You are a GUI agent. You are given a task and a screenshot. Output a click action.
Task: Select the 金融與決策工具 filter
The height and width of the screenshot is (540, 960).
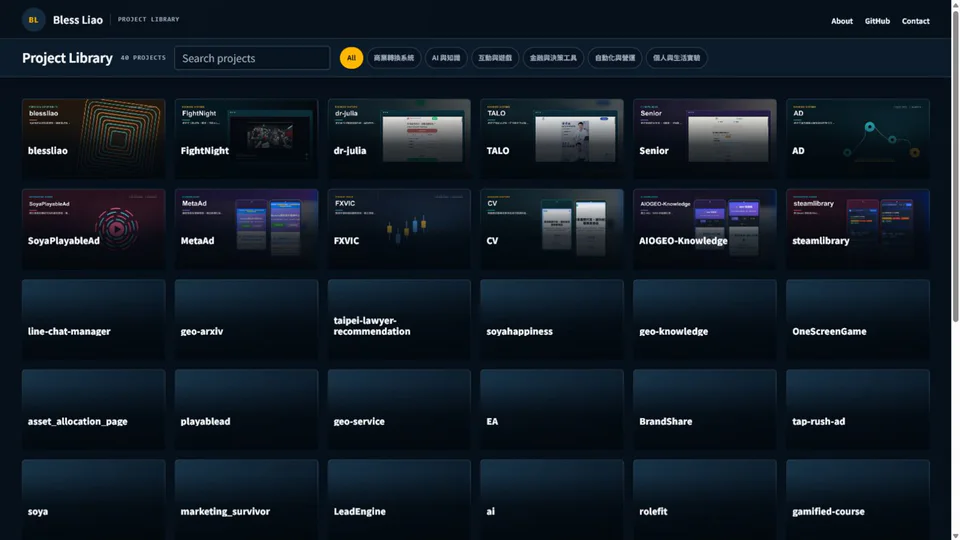(553, 58)
